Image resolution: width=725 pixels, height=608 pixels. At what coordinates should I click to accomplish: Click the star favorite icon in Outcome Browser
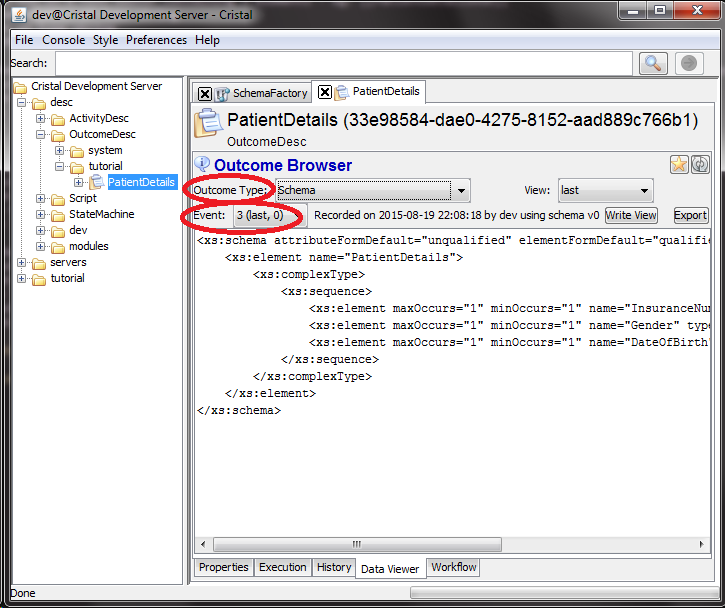pyautogui.click(x=679, y=165)
